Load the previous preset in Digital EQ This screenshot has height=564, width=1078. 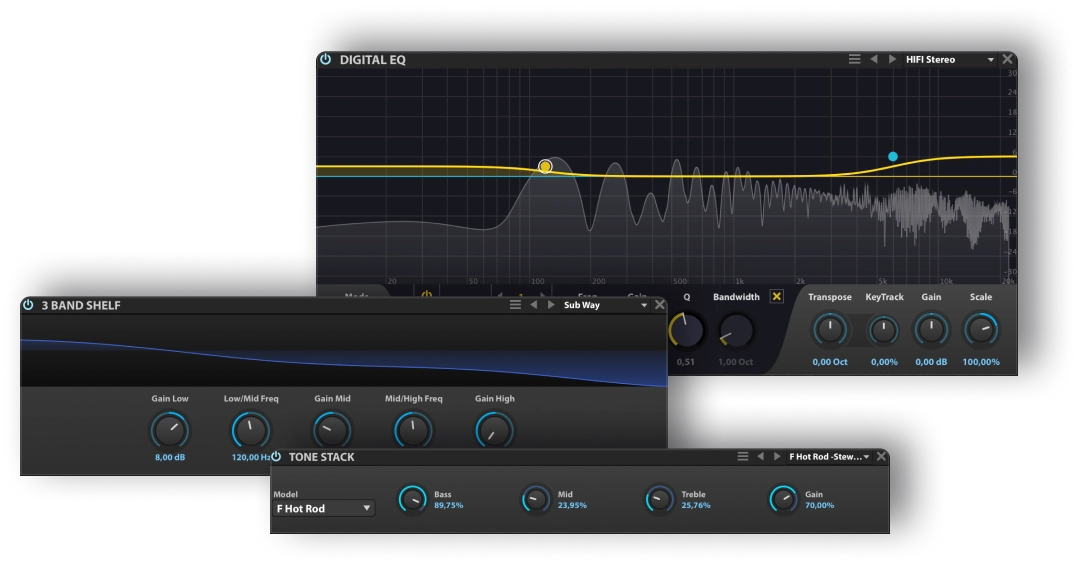pyautogui.click(x=873, y=60)
